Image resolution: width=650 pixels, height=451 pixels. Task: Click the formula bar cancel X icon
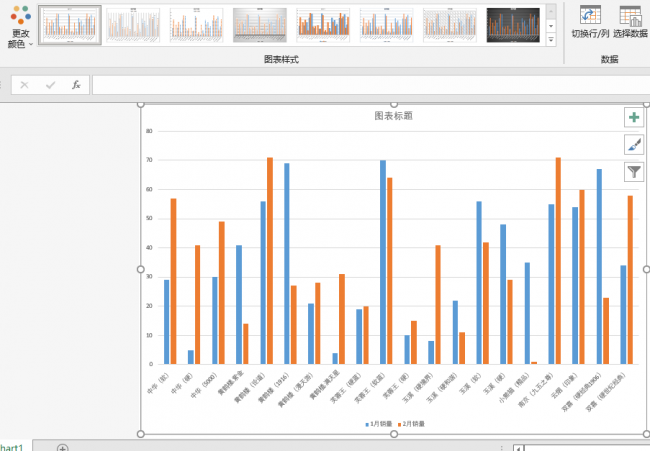click(x=24, y=85)
